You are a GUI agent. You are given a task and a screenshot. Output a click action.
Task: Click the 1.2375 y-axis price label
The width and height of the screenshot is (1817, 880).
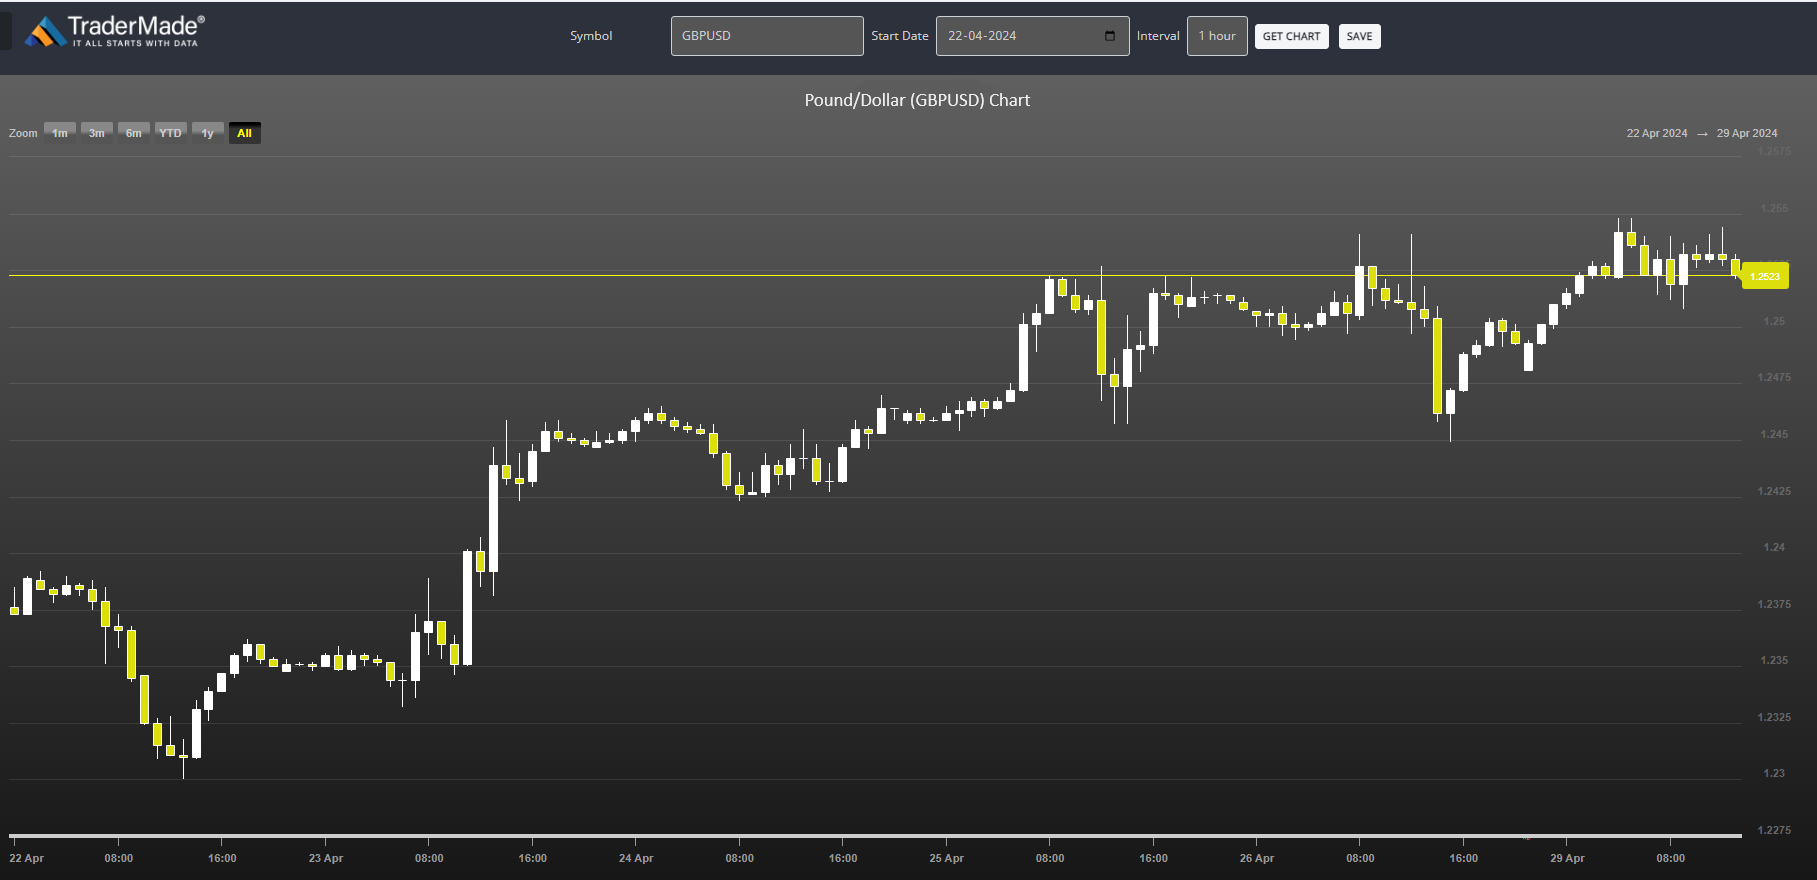(x=1774, y=604)
